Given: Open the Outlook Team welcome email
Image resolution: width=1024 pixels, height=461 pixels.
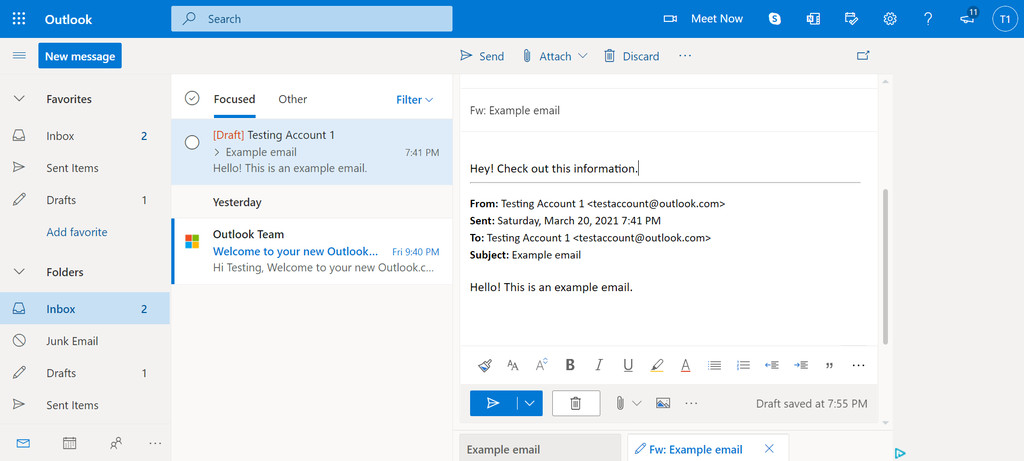Looking at the screenshot, I should coord(312,251).
